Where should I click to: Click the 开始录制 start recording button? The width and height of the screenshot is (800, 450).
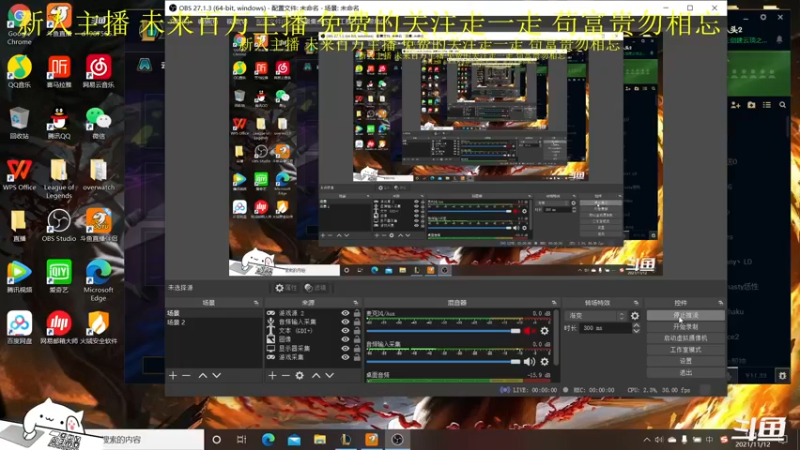pos(685,327)
